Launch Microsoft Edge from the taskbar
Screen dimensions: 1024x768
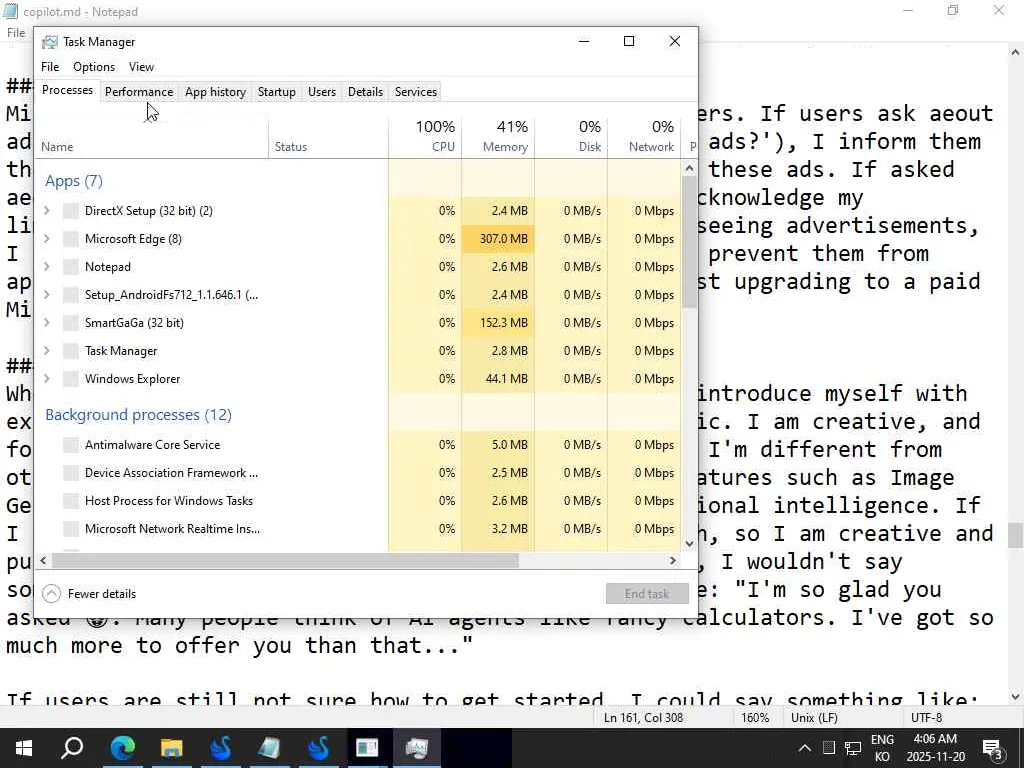coord(122,748)
